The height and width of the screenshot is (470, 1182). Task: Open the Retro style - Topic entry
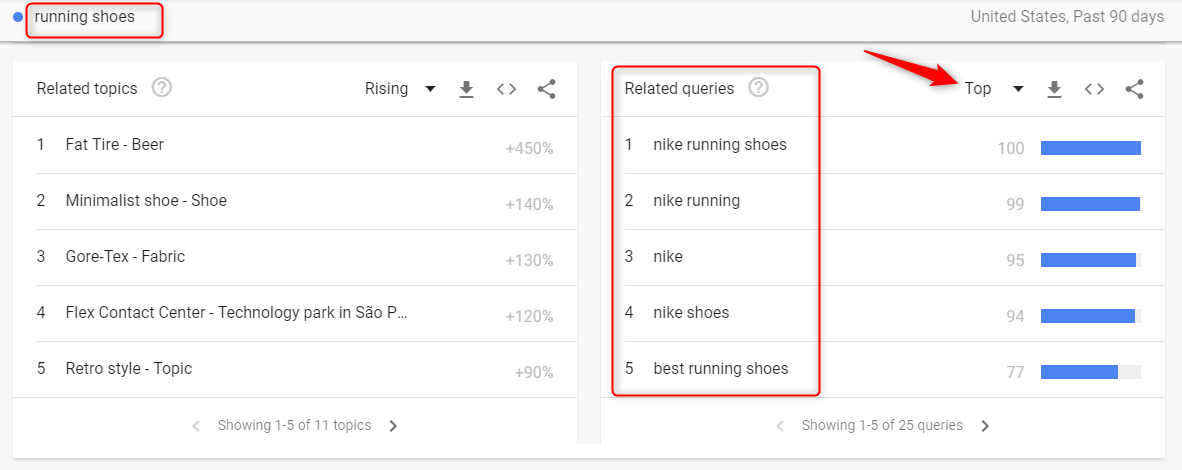[128, 369]
